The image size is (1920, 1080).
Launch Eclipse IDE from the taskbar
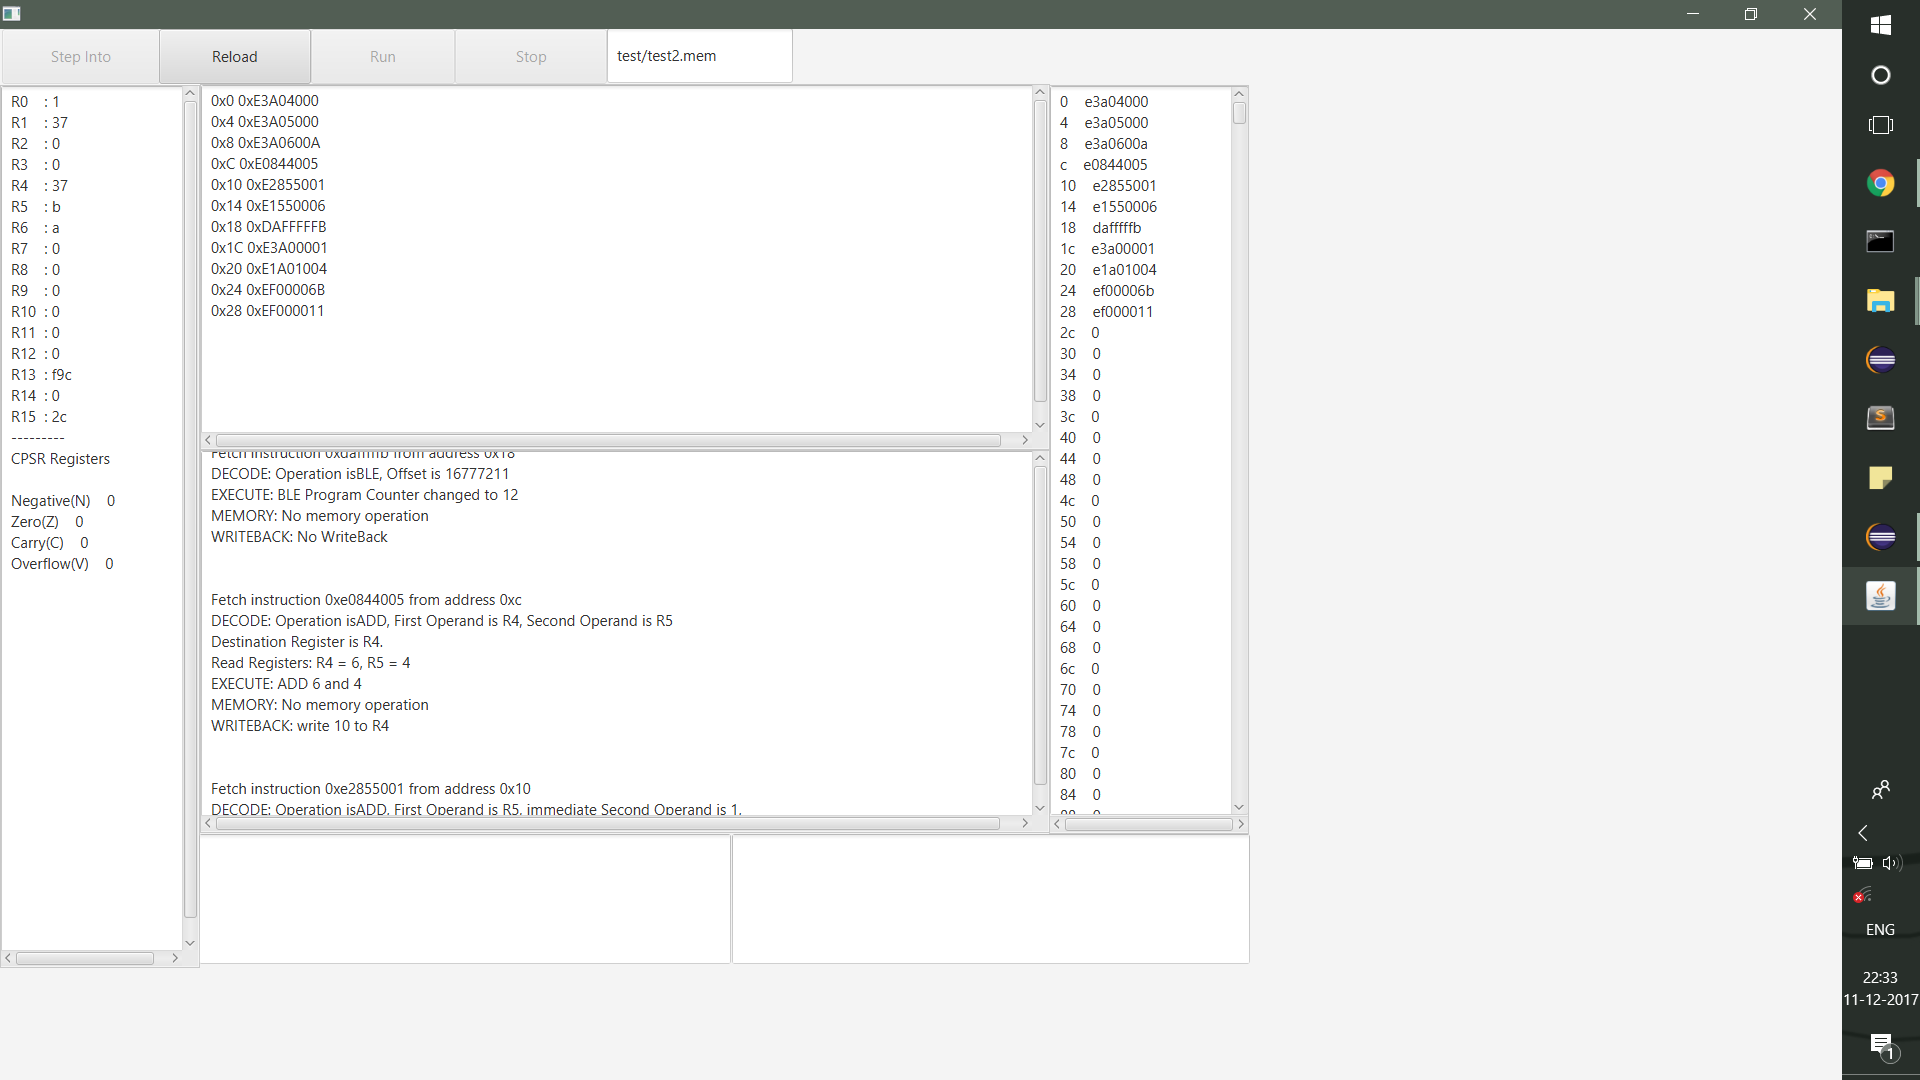click(x=1881, y=360)
